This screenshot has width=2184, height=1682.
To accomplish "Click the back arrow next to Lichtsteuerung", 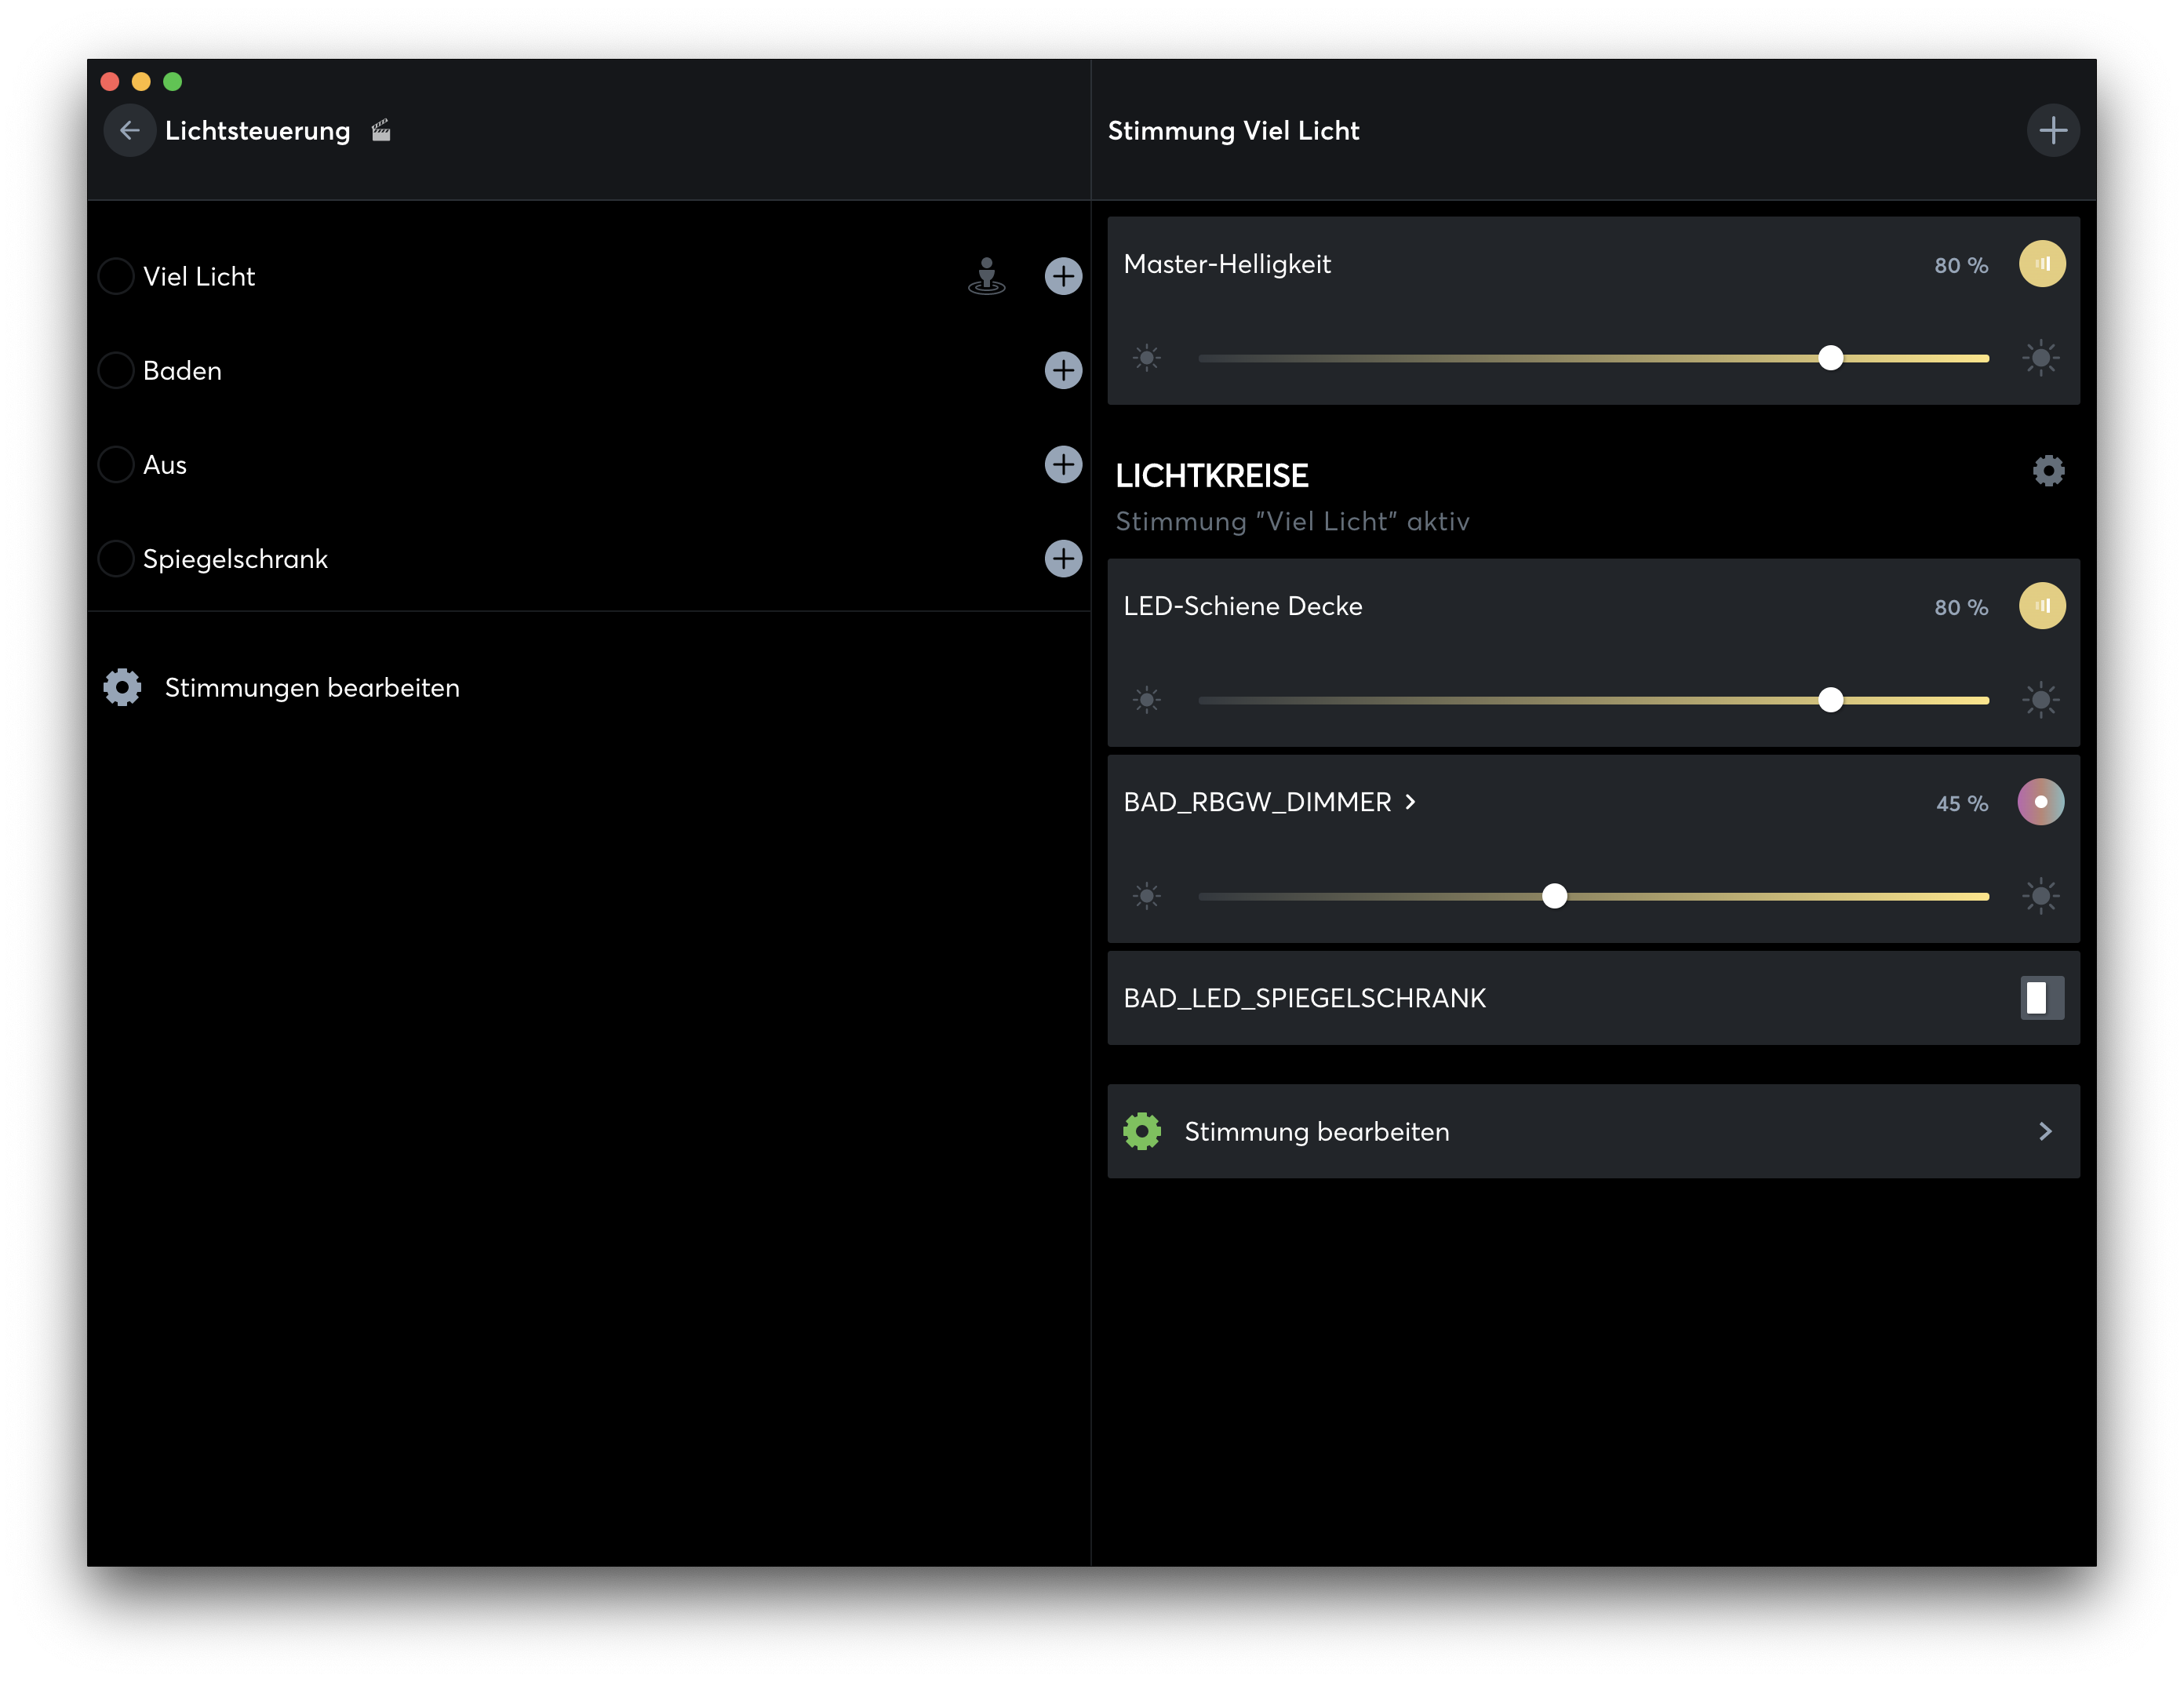I will tap(129, 130).
